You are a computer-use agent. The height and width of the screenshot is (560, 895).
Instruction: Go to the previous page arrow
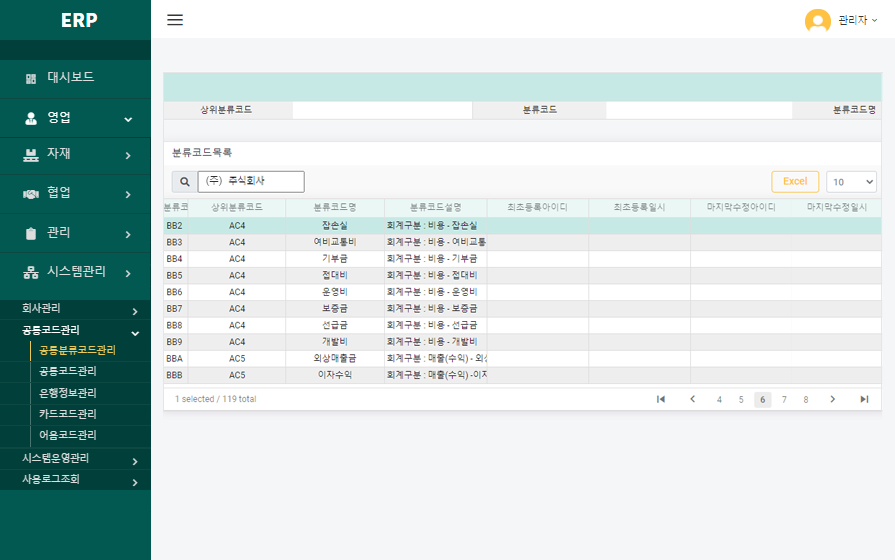point(692,399)
